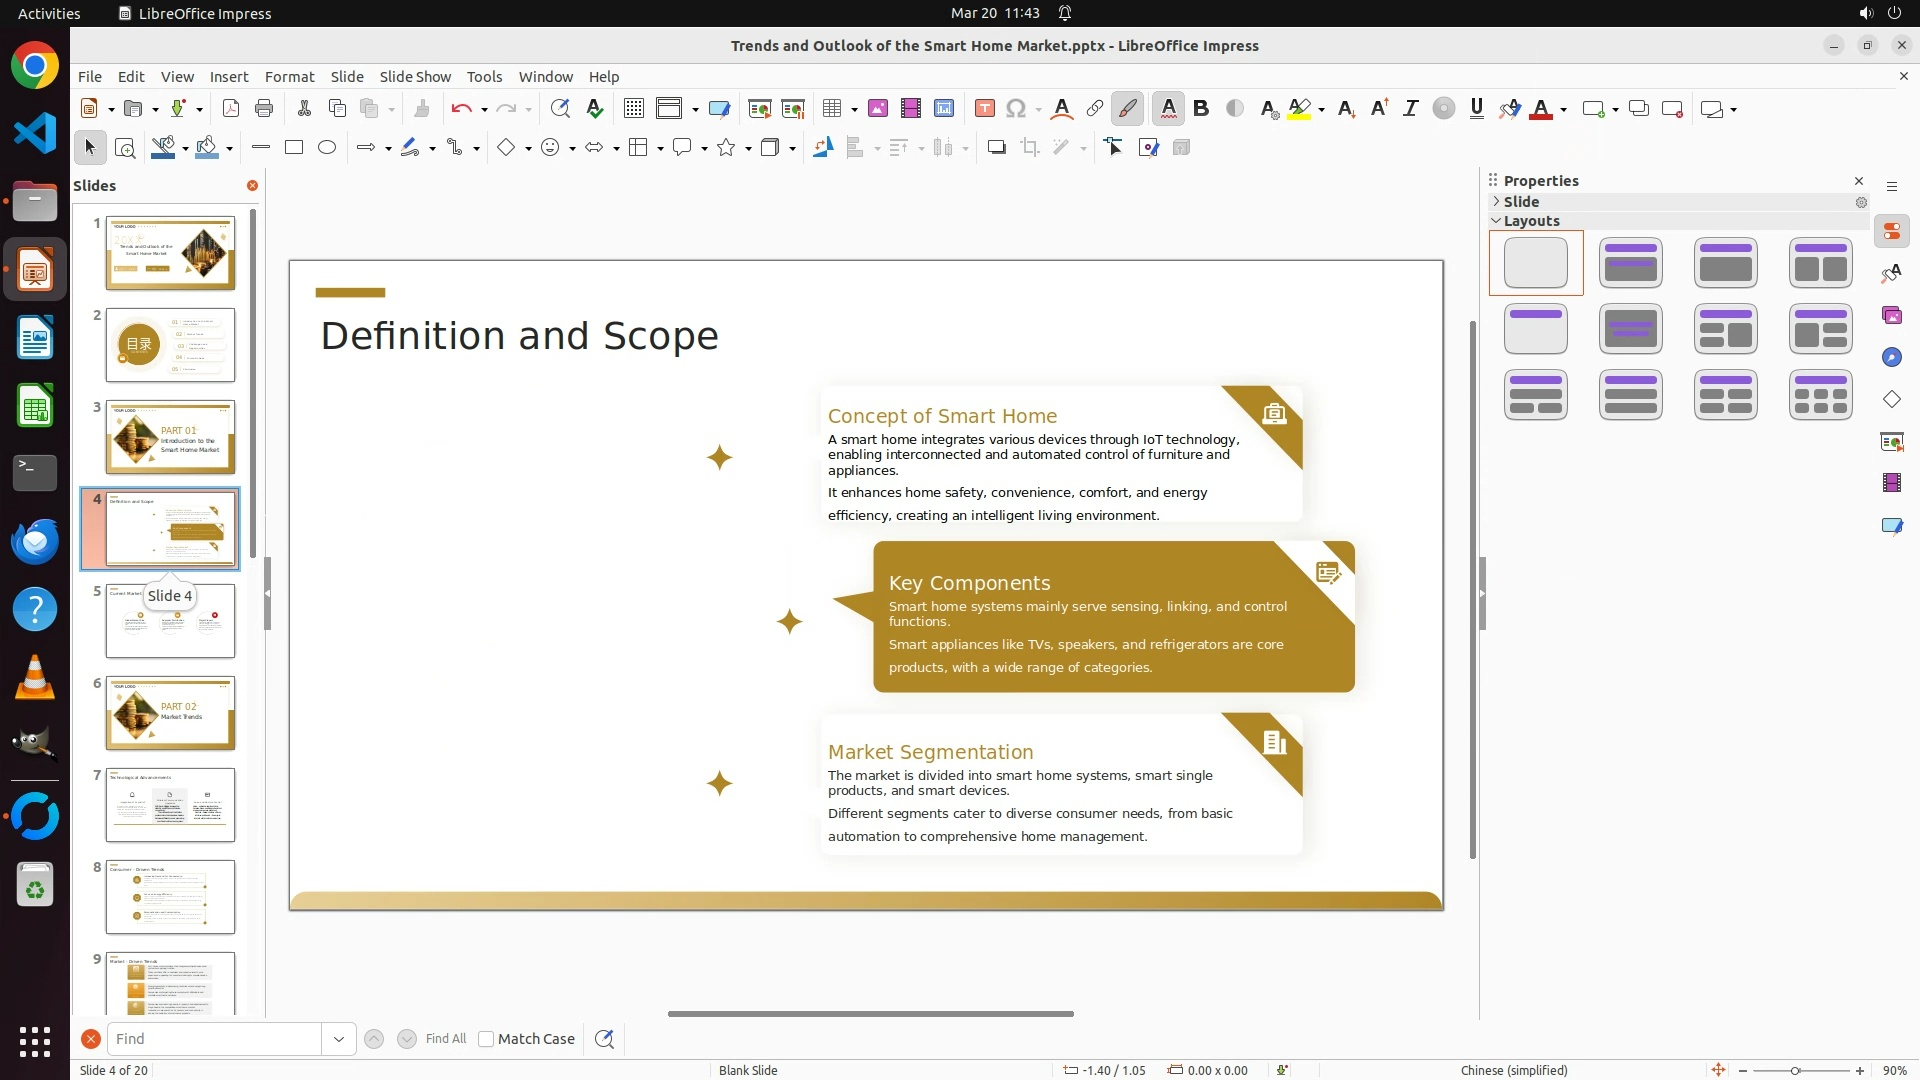Click the Bold formatting icon
Viewport: 1920px width, 1080px height.
pyautogui.click(x=1201, y=109)
